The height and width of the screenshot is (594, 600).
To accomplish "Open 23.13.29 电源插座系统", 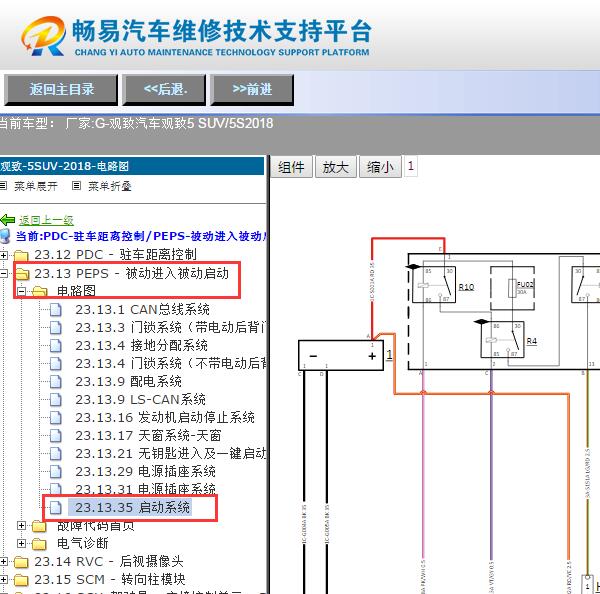I will coord(145,472).
